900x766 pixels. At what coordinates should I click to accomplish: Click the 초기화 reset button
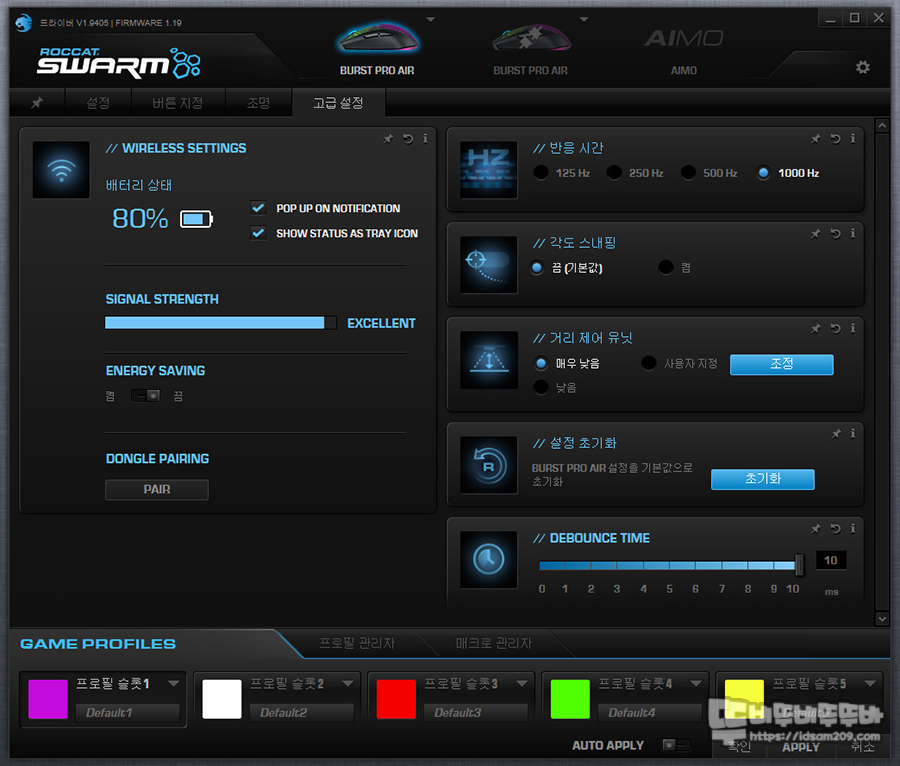click(x=762, y=479)
